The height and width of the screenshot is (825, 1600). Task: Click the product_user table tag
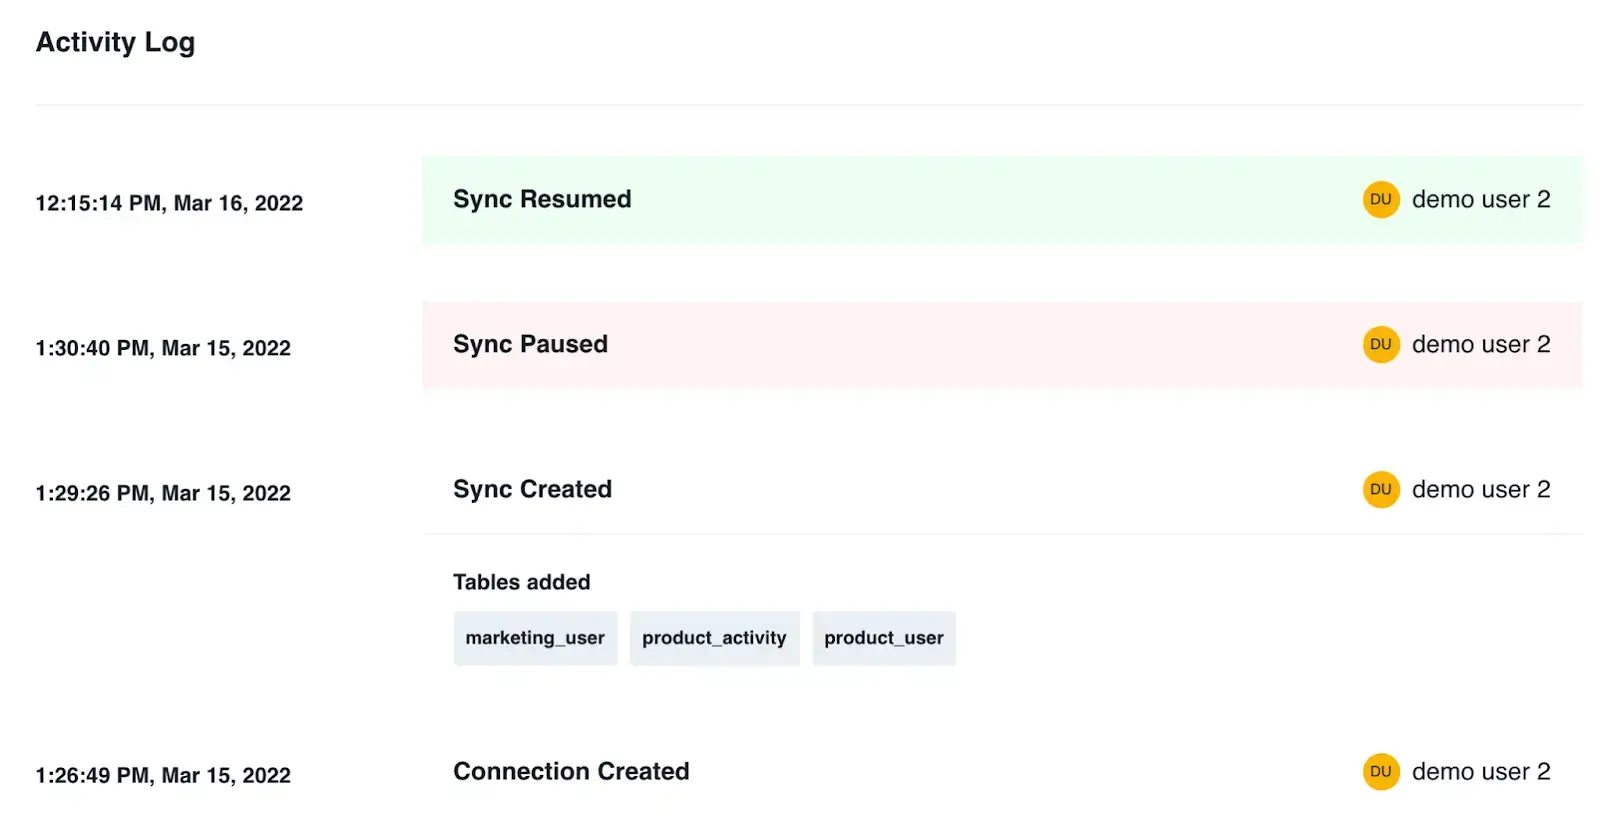pyautogui.click(x=883, y=638)
